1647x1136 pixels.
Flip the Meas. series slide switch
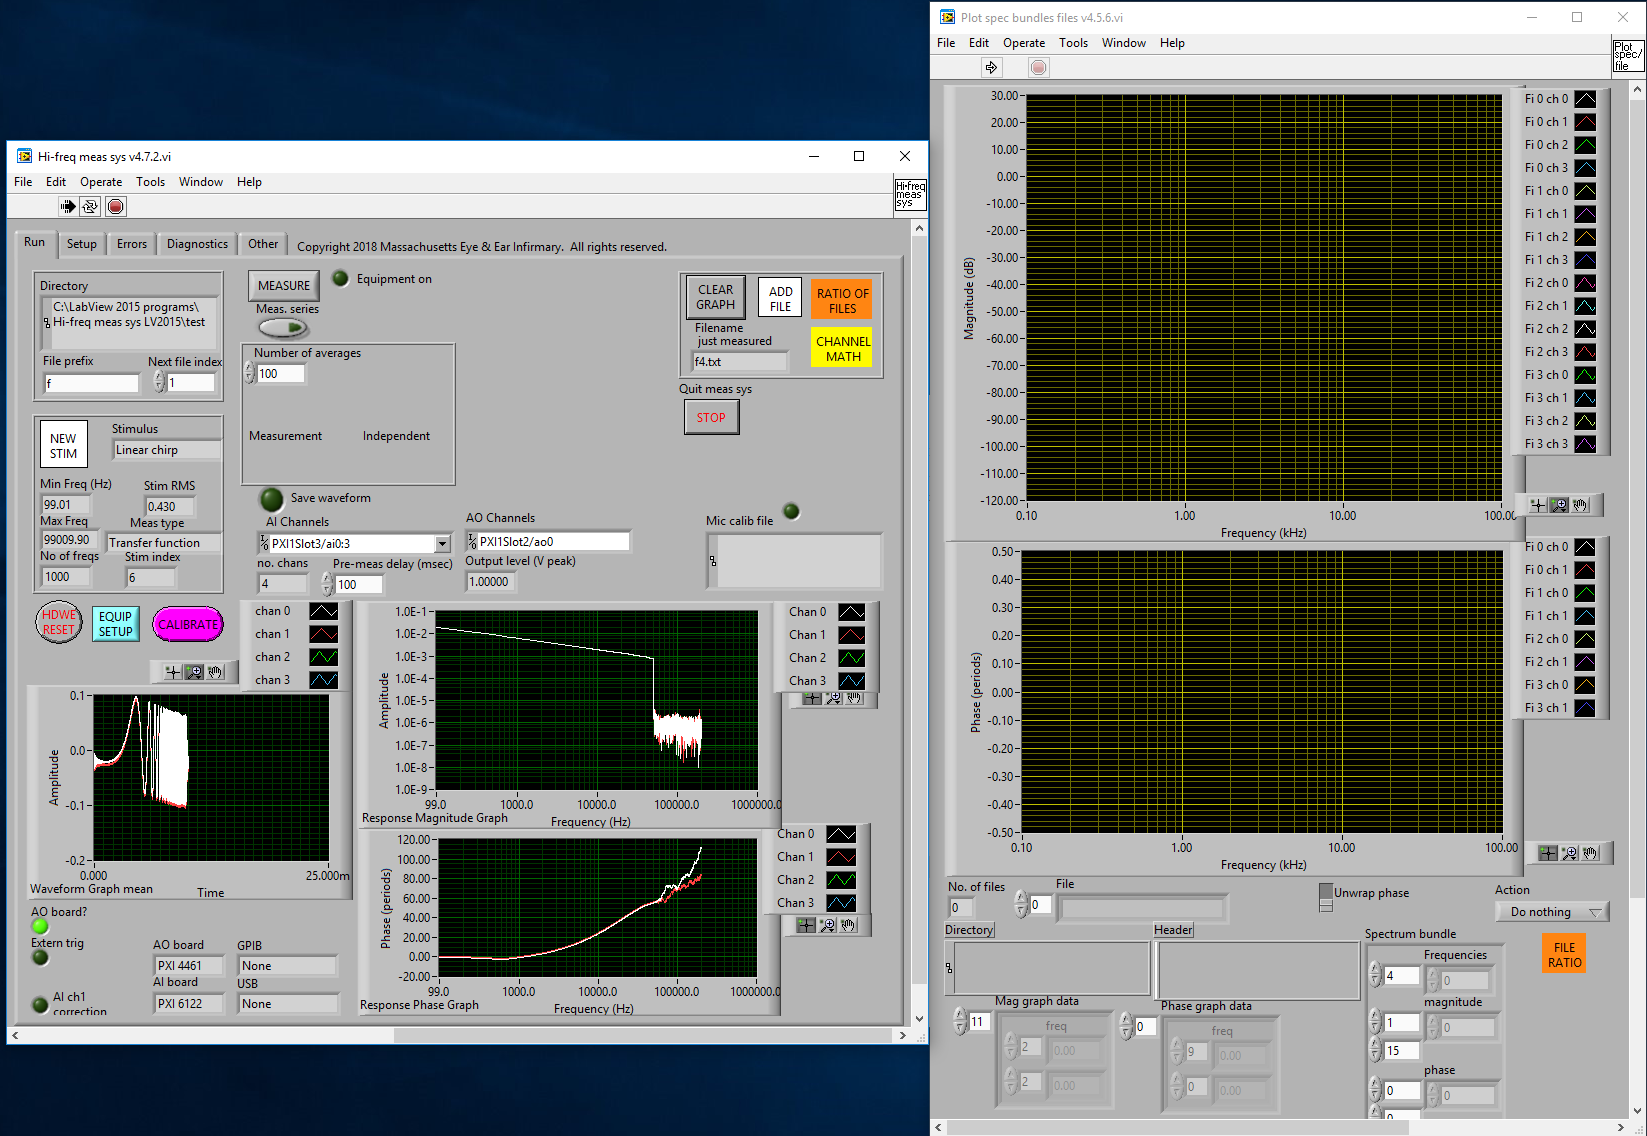coord(283,328)
